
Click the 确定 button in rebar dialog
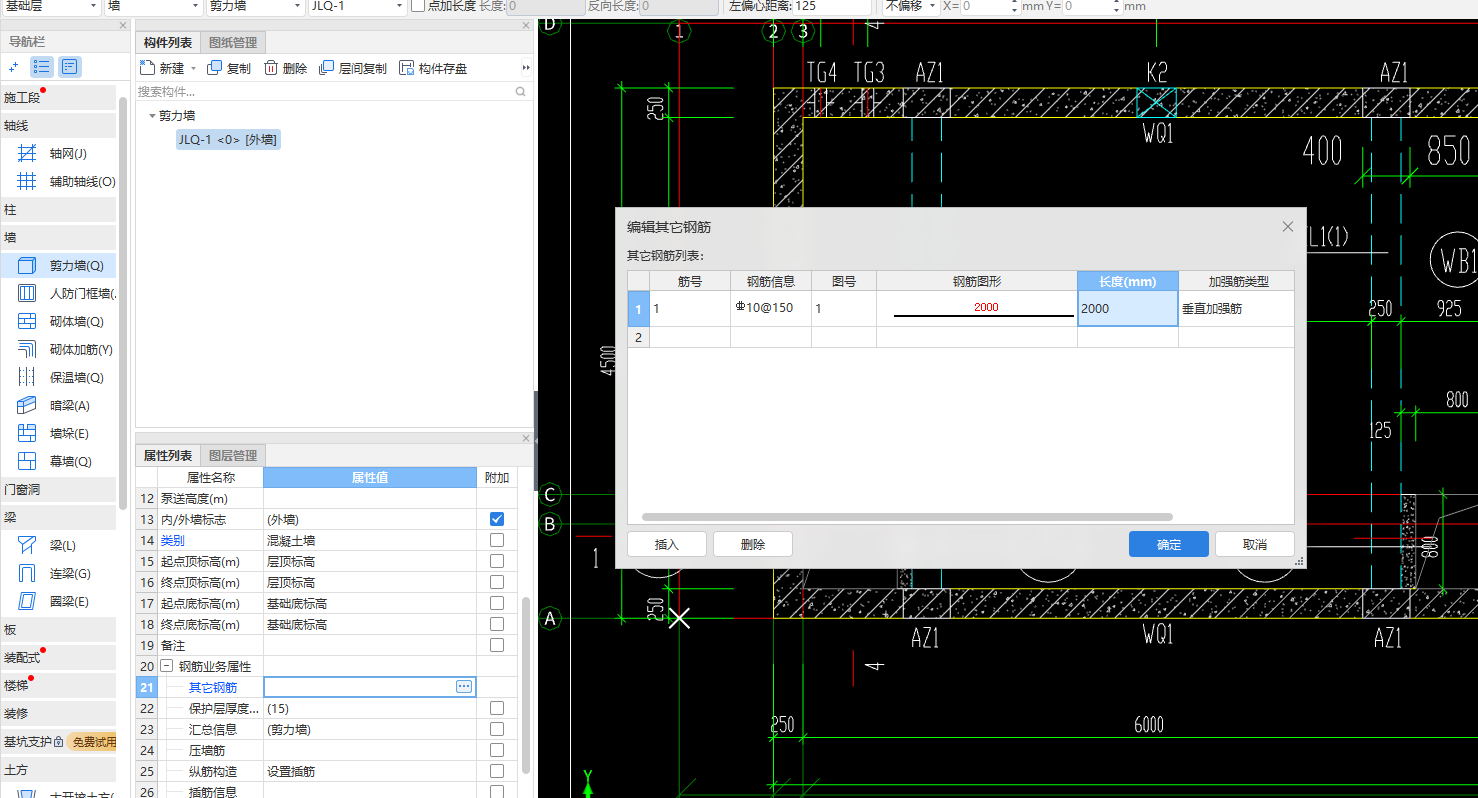click(x=1169, y=544)
